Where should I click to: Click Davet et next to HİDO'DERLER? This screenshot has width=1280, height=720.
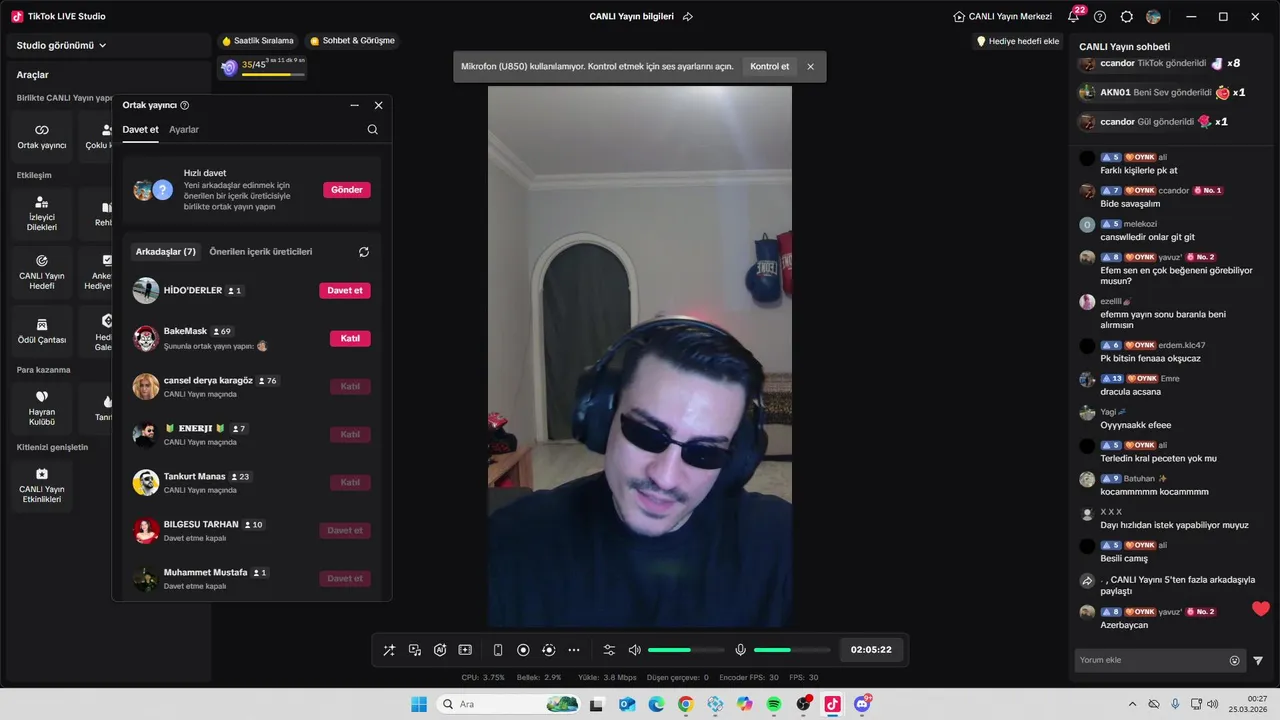[x=345, y=290]
